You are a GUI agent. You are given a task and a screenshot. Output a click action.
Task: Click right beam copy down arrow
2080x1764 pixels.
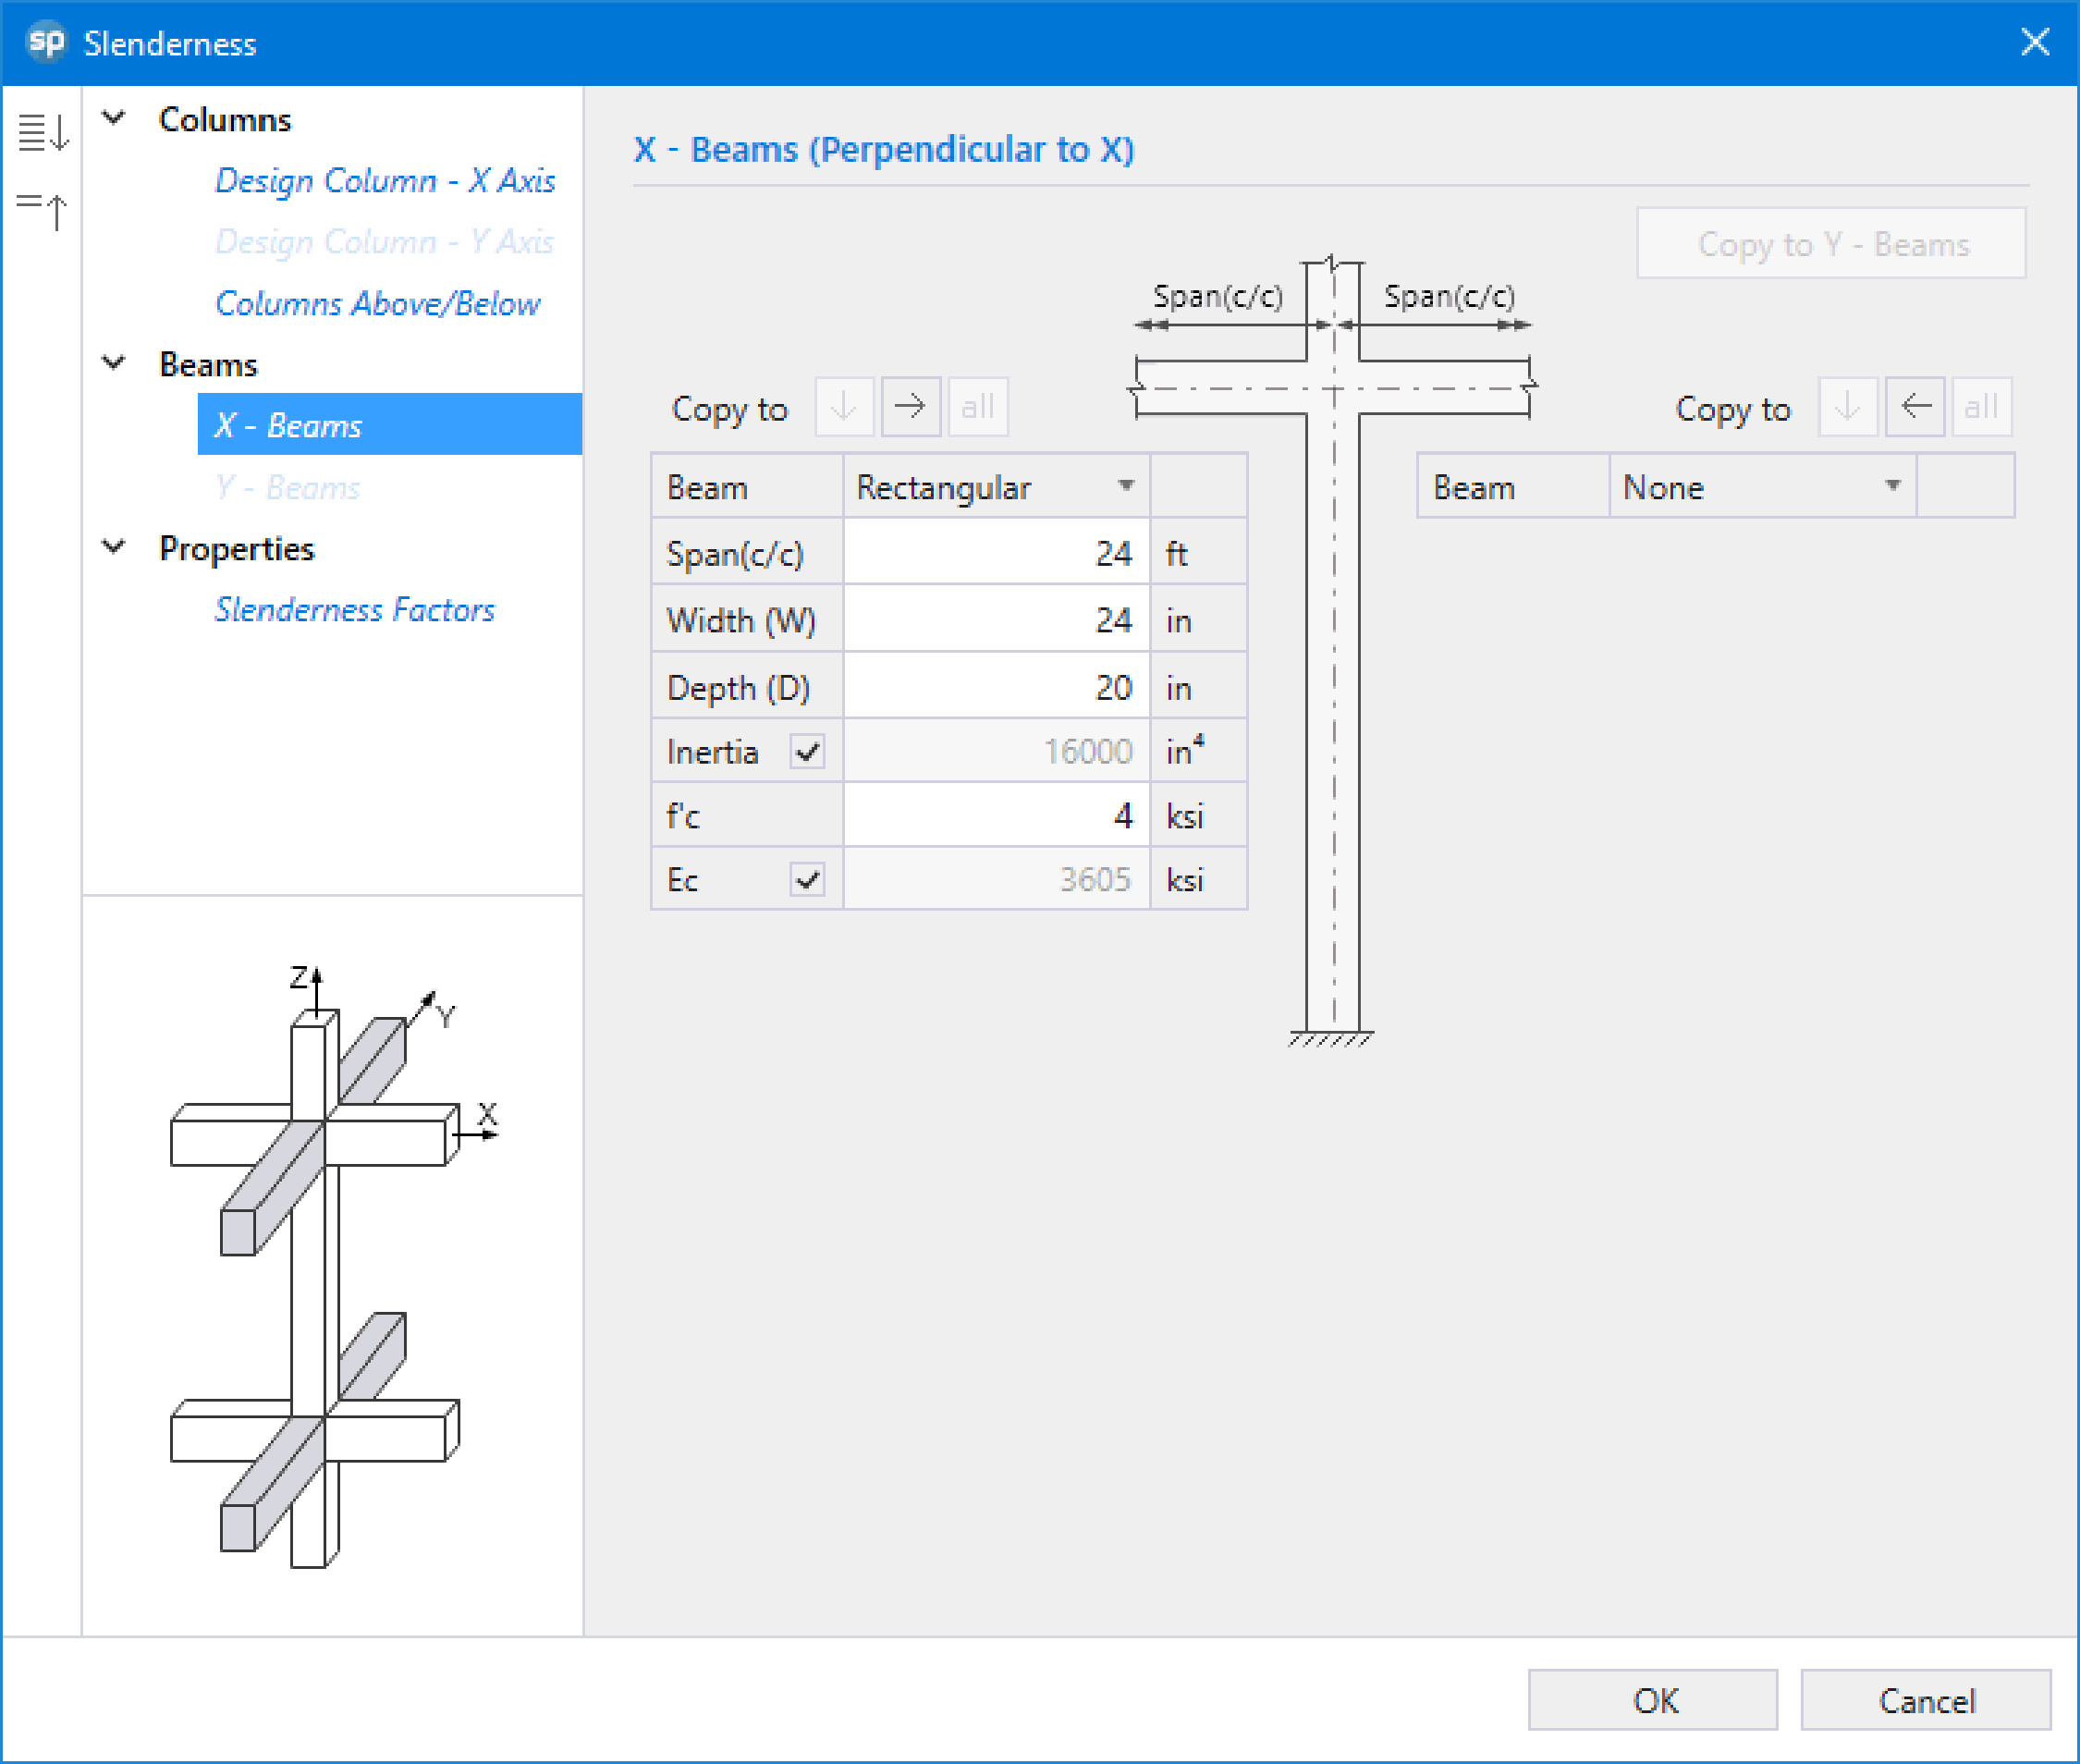click(x=1847, y=407)
